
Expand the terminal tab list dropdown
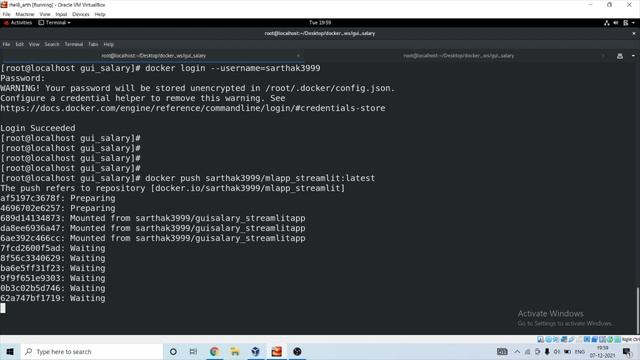tap(633, 56)
